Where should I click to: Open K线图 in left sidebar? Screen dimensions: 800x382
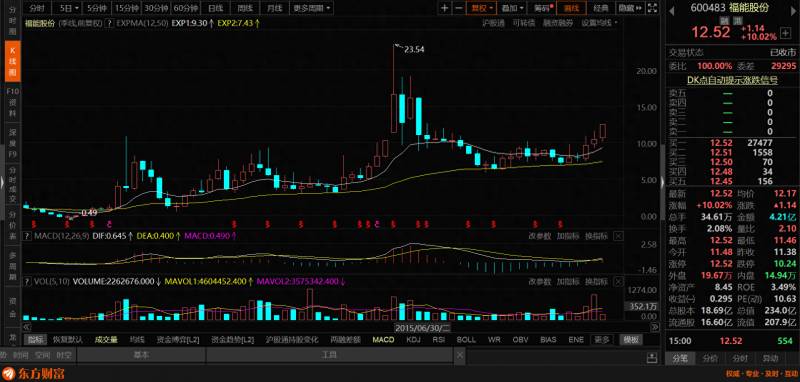[x=13, y=61]
